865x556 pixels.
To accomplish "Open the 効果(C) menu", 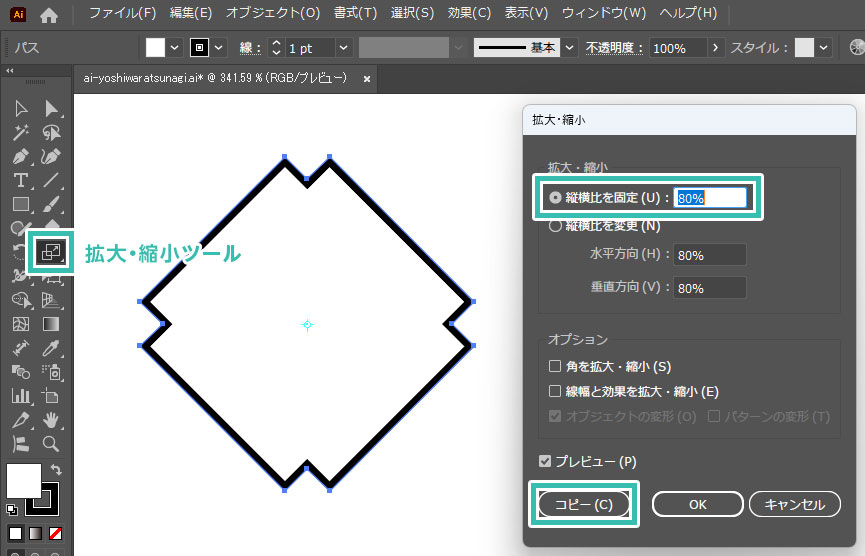I will point(469,14).
